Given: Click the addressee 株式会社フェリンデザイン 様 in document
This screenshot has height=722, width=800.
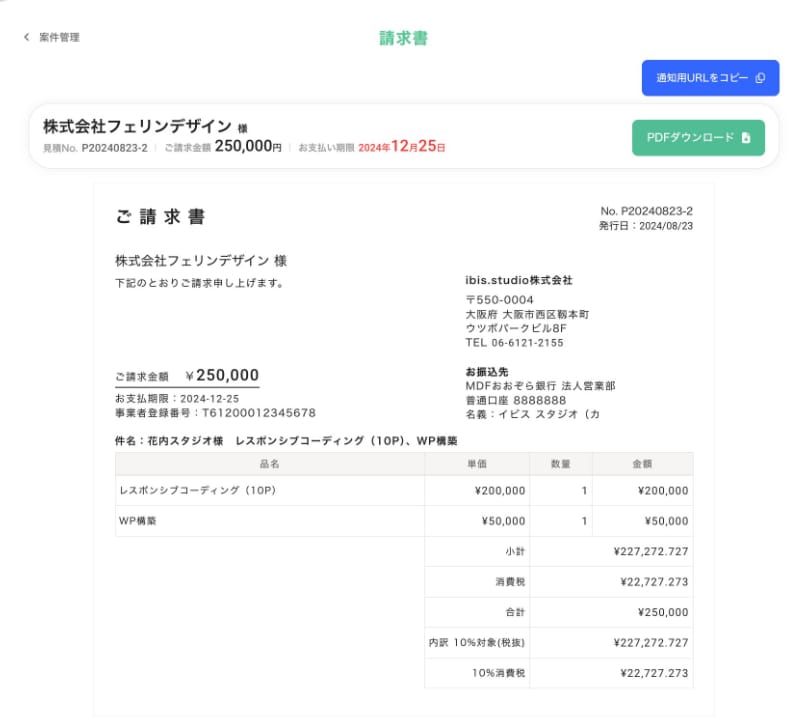Looking at the screenshot, I should pos(201,261).
